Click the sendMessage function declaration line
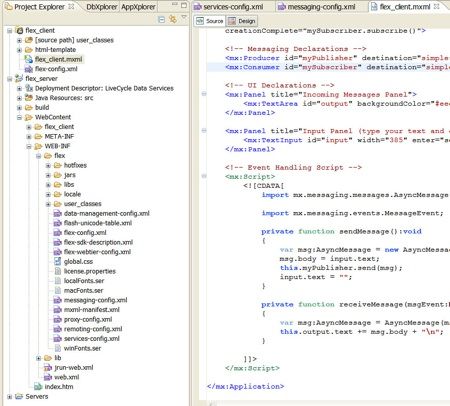450x406 pixels. (x=341, y=231)
